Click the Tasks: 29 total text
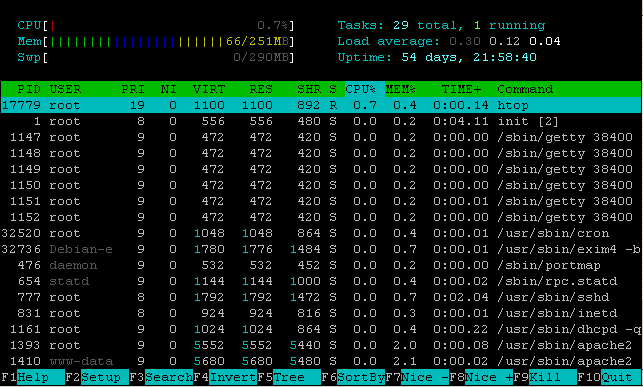 click(401, 25)
